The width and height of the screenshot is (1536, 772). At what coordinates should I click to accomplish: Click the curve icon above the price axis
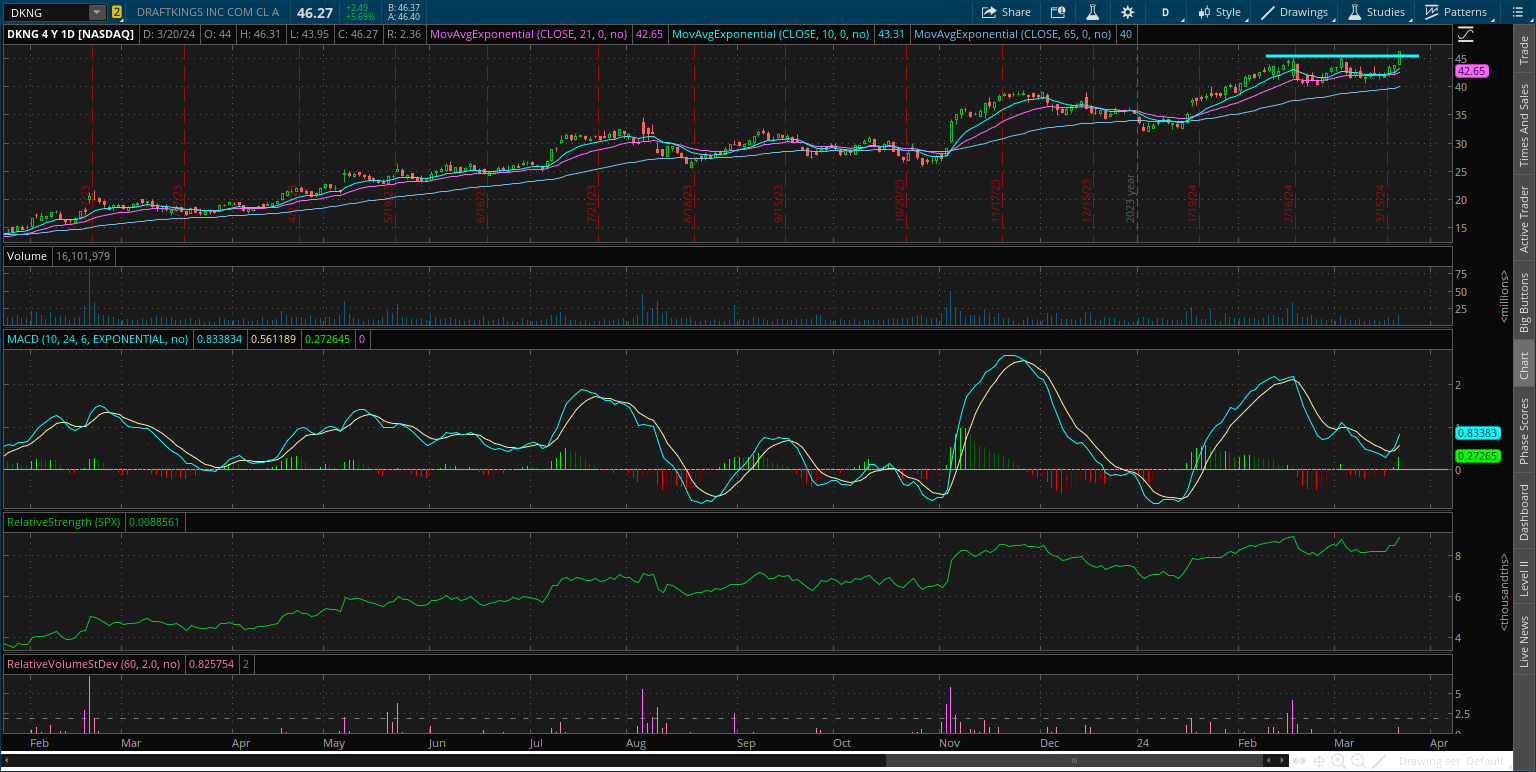click(x=1466, y=34)
